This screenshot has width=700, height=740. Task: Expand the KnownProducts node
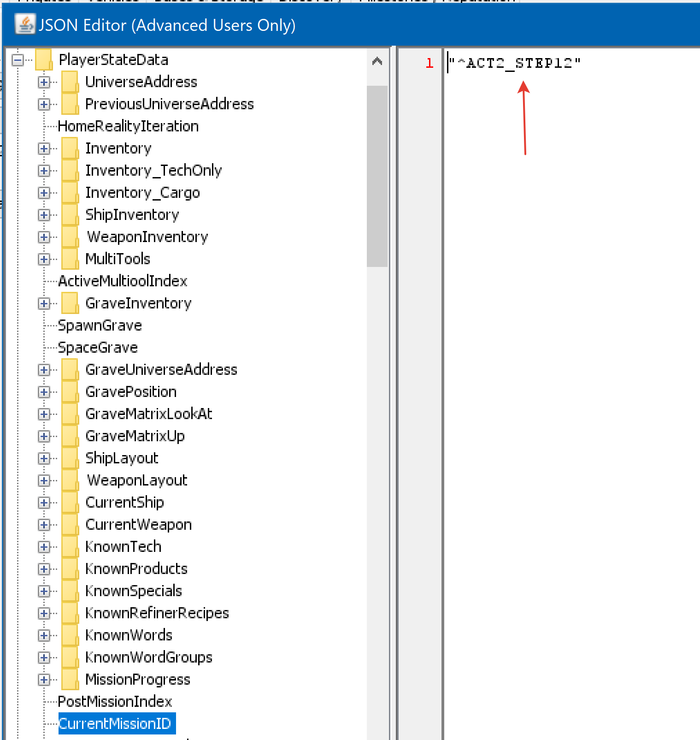[x=44, y=569]
